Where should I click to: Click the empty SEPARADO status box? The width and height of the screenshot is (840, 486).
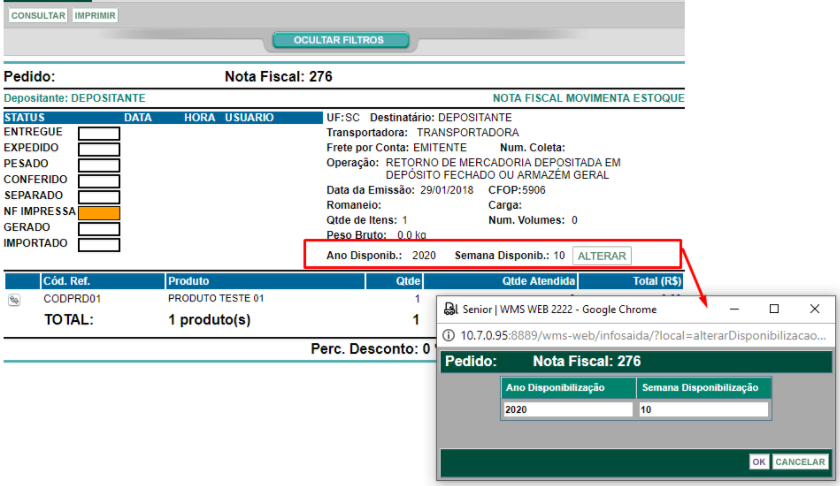99,197
